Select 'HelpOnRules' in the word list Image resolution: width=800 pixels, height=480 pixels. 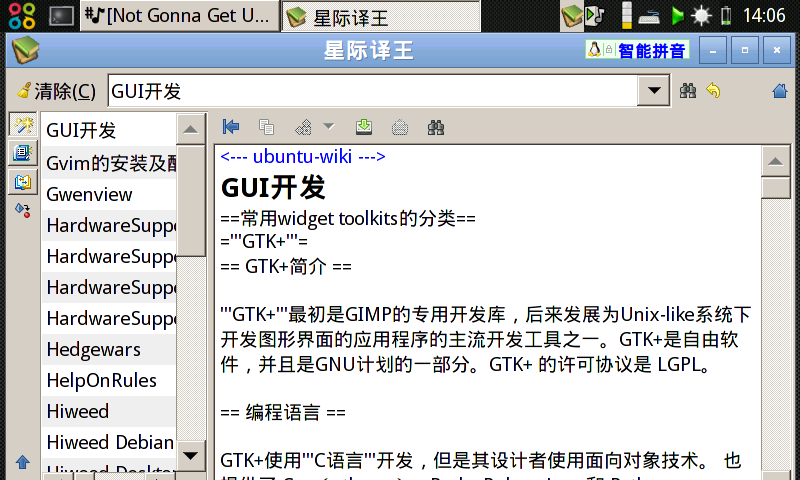coord(109,381)
